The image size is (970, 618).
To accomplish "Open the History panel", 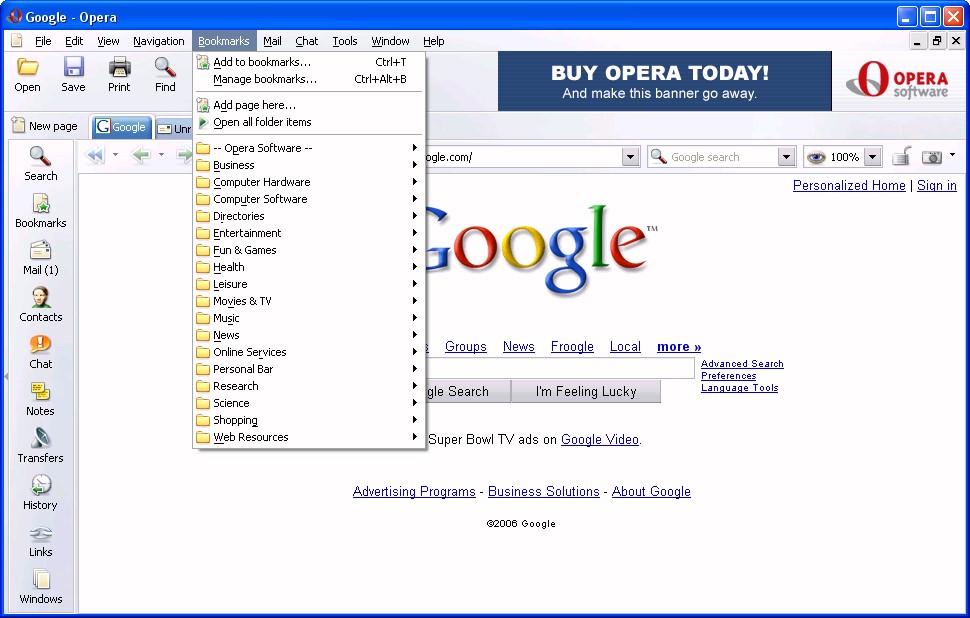I will pos(41,492).
